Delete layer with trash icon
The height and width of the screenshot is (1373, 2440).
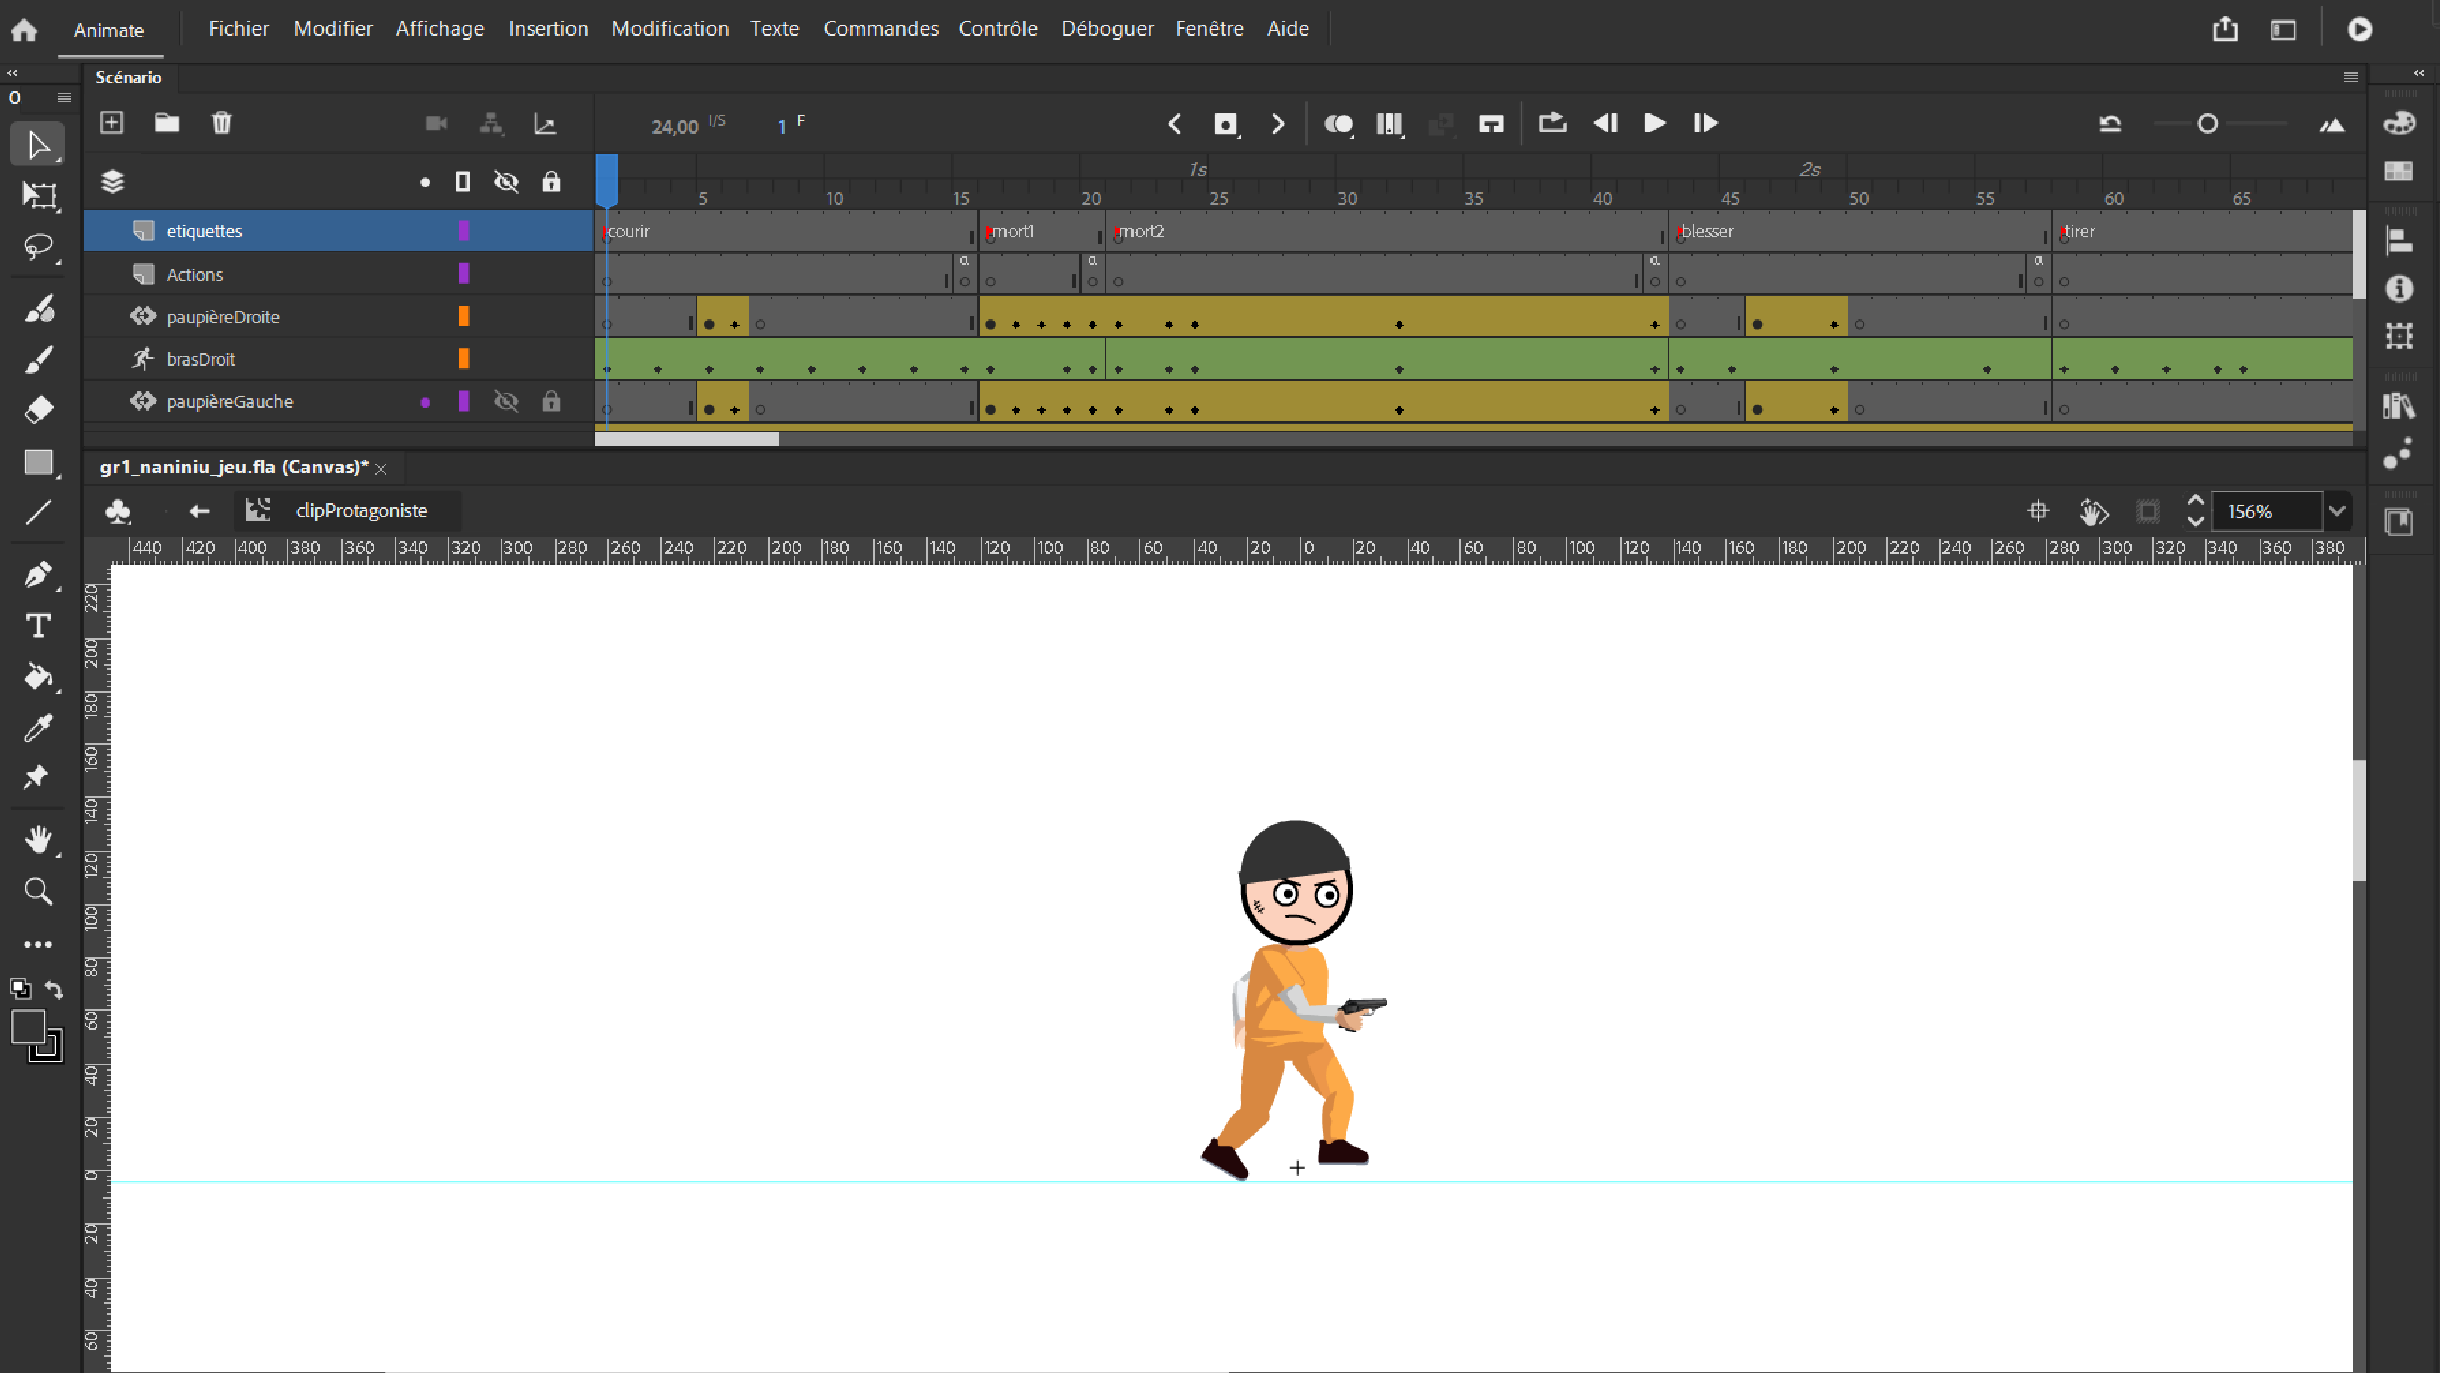[222, 123]
